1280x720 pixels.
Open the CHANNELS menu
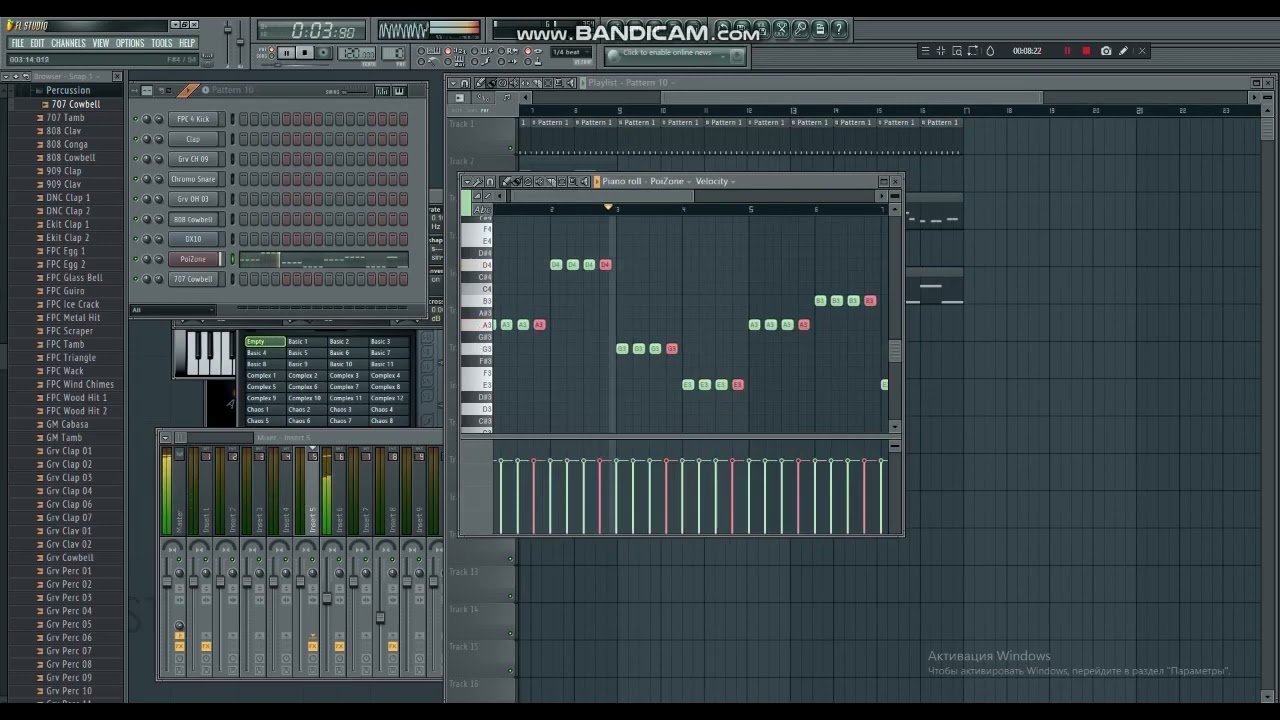(68, 43)
